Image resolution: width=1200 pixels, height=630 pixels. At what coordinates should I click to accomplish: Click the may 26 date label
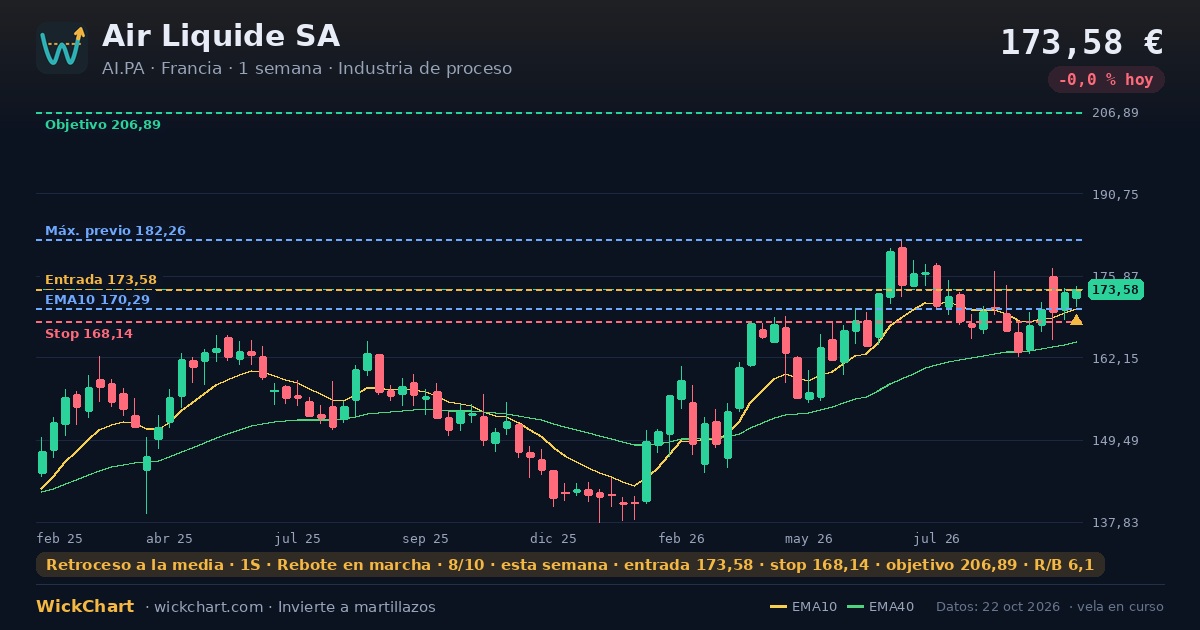809,539
